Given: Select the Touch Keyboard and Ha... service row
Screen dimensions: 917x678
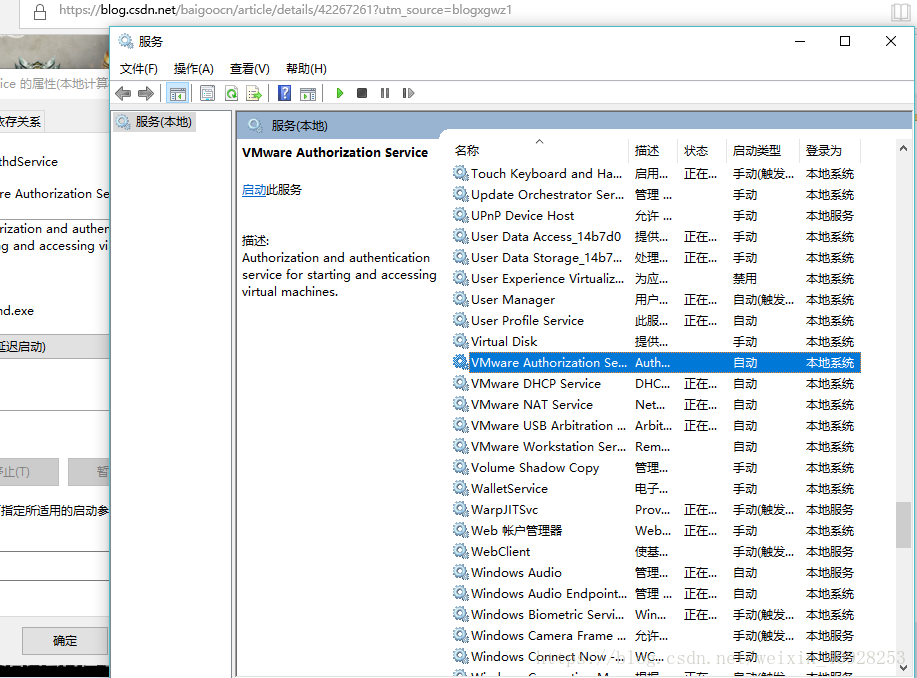Looking at the screenshot, I should click(656, 174).
